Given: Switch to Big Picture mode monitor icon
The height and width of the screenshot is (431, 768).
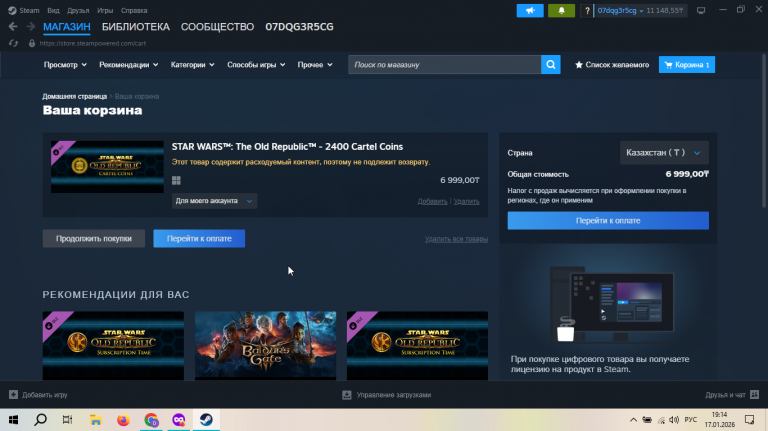Looking at the screenshot, I should [701, 10].
